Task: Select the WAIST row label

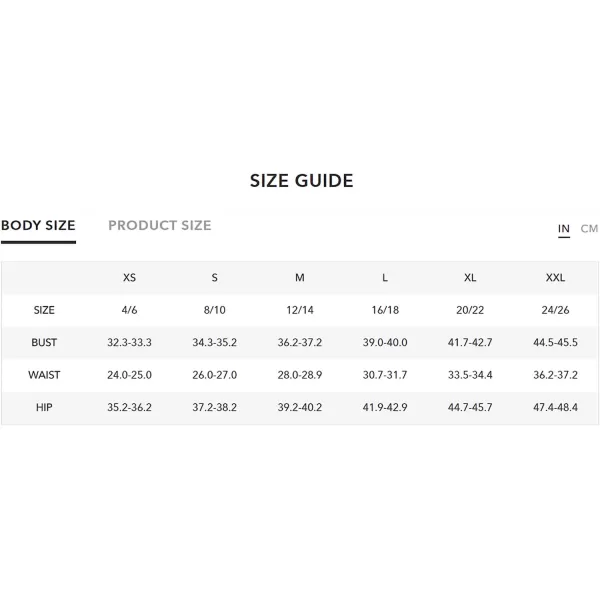Action: point(44,375)
